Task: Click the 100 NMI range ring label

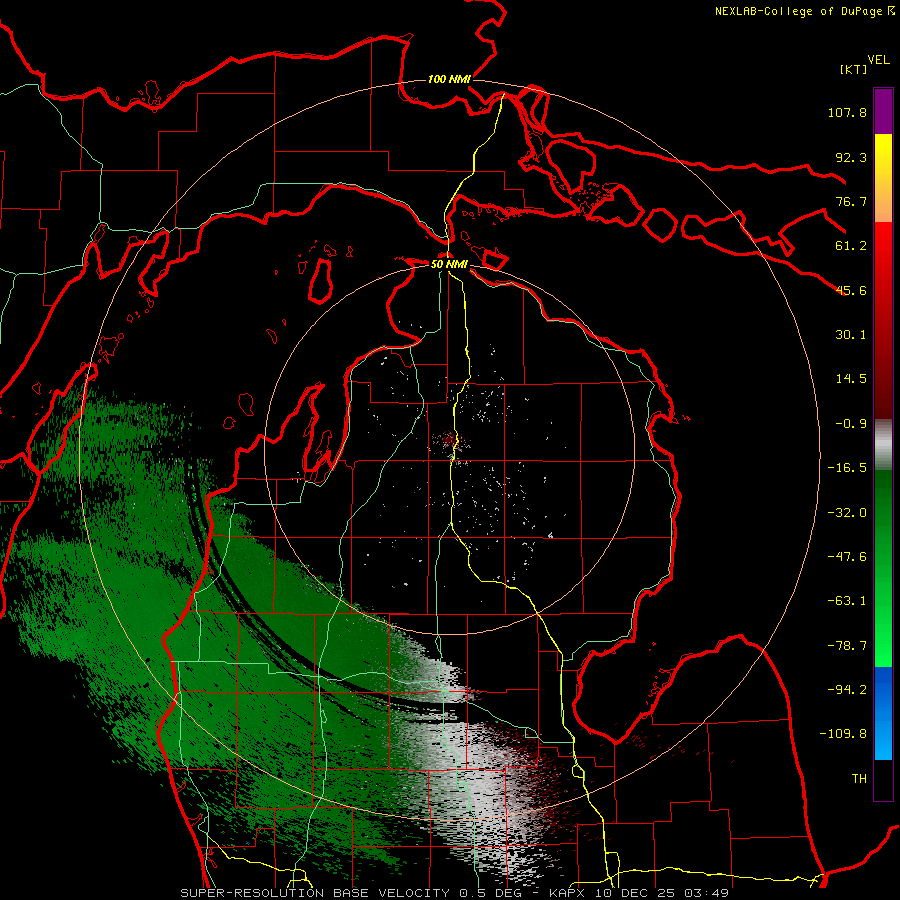Action: (449, 79)
